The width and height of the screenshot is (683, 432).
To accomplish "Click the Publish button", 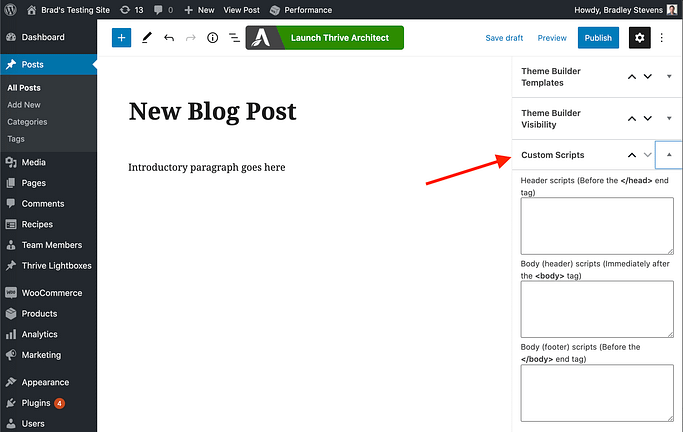I will pyautogui.click(x=598, y=38).
